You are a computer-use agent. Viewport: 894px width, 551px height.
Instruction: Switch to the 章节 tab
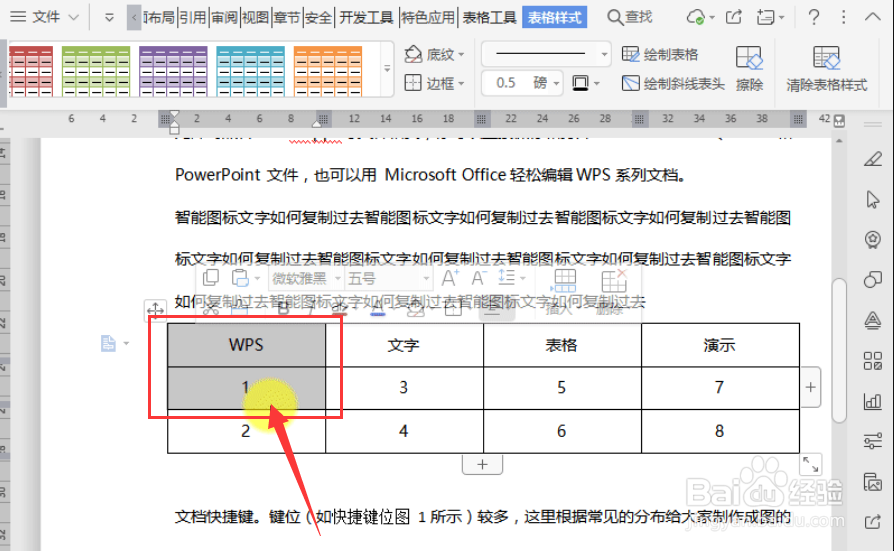[287, 18]
